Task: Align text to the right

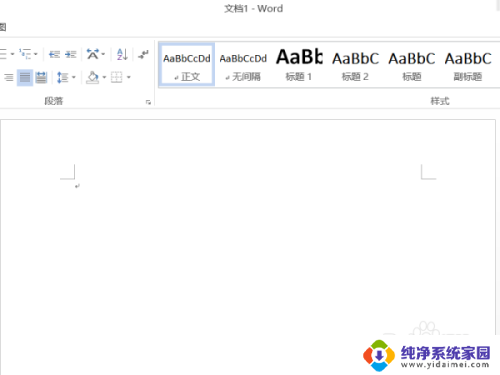Action: [9, 78]
